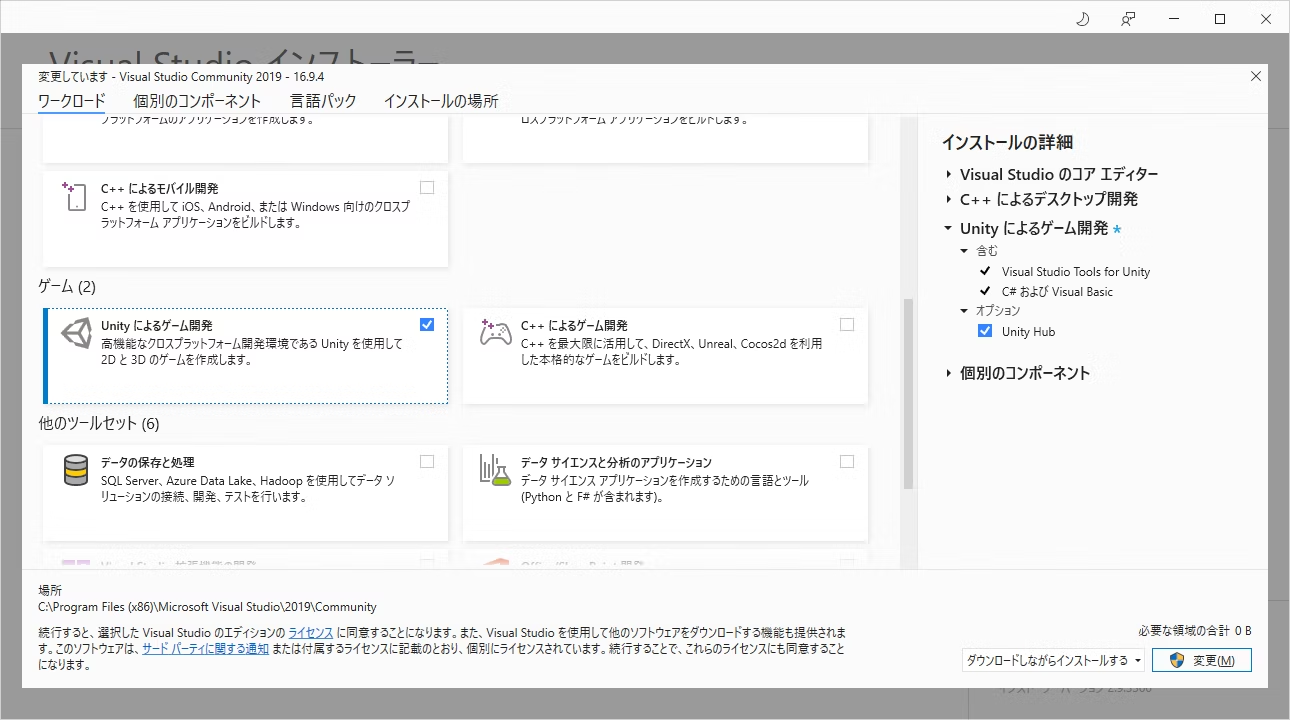Click the Unity game development workload icon
Image resolution: width=1290 pixels, height=720 pixels.
click(76, 334)
